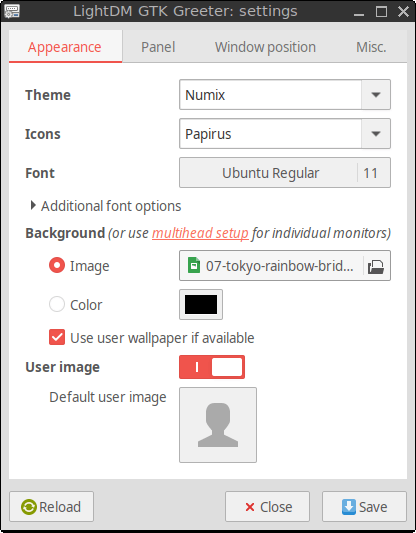Maximize the settings window
This screenshot has width=416, height=533.
pos(381,12)
